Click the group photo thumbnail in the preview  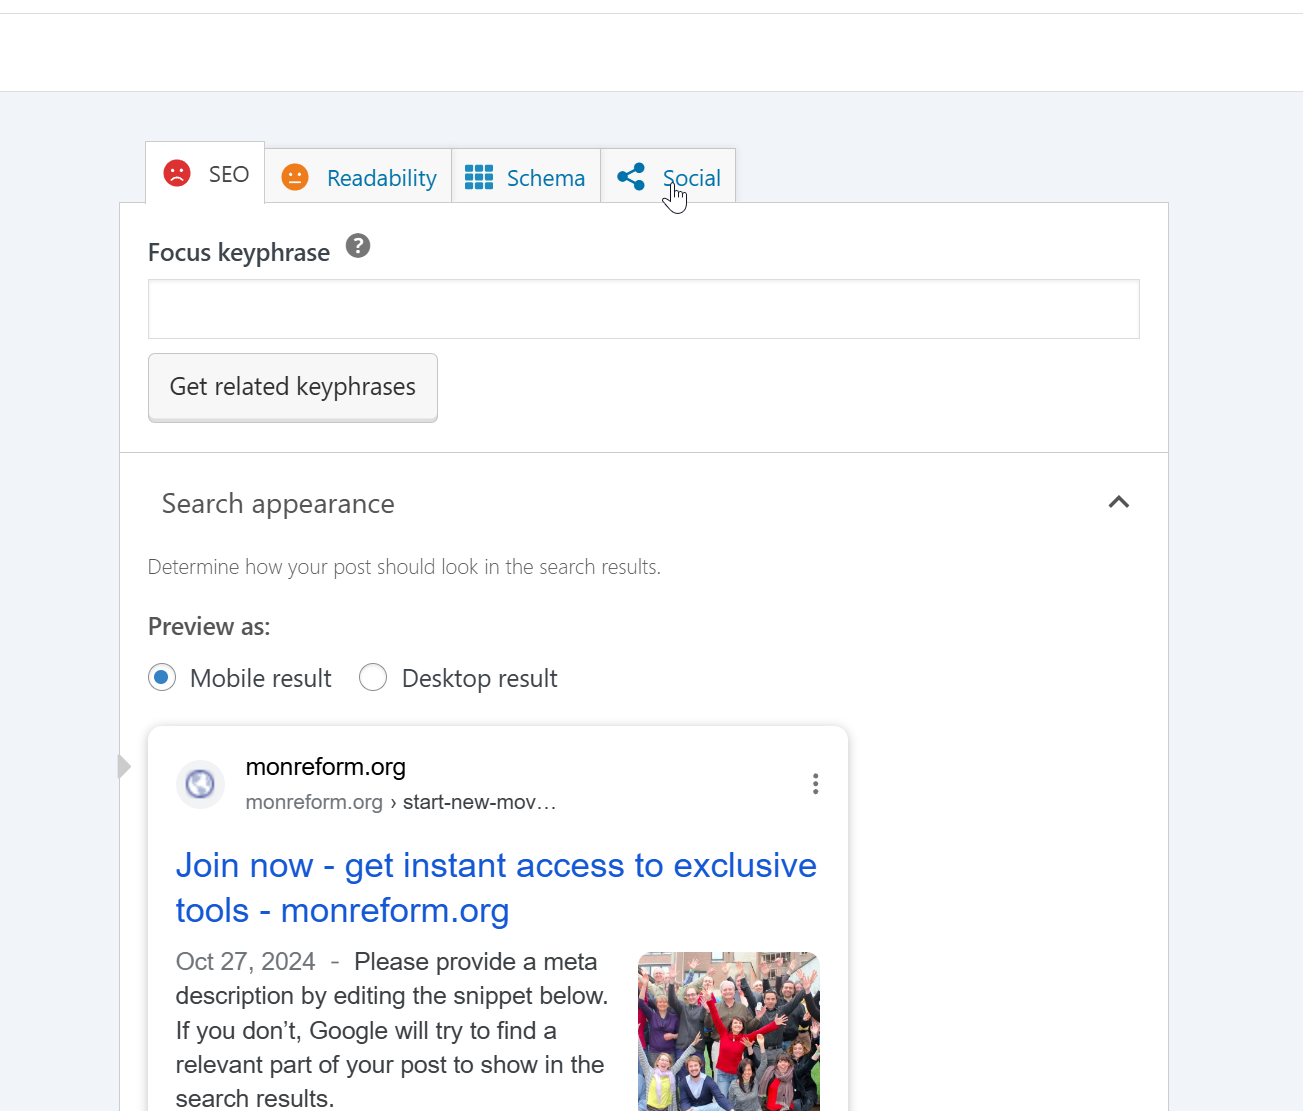tap(728, 1031)
